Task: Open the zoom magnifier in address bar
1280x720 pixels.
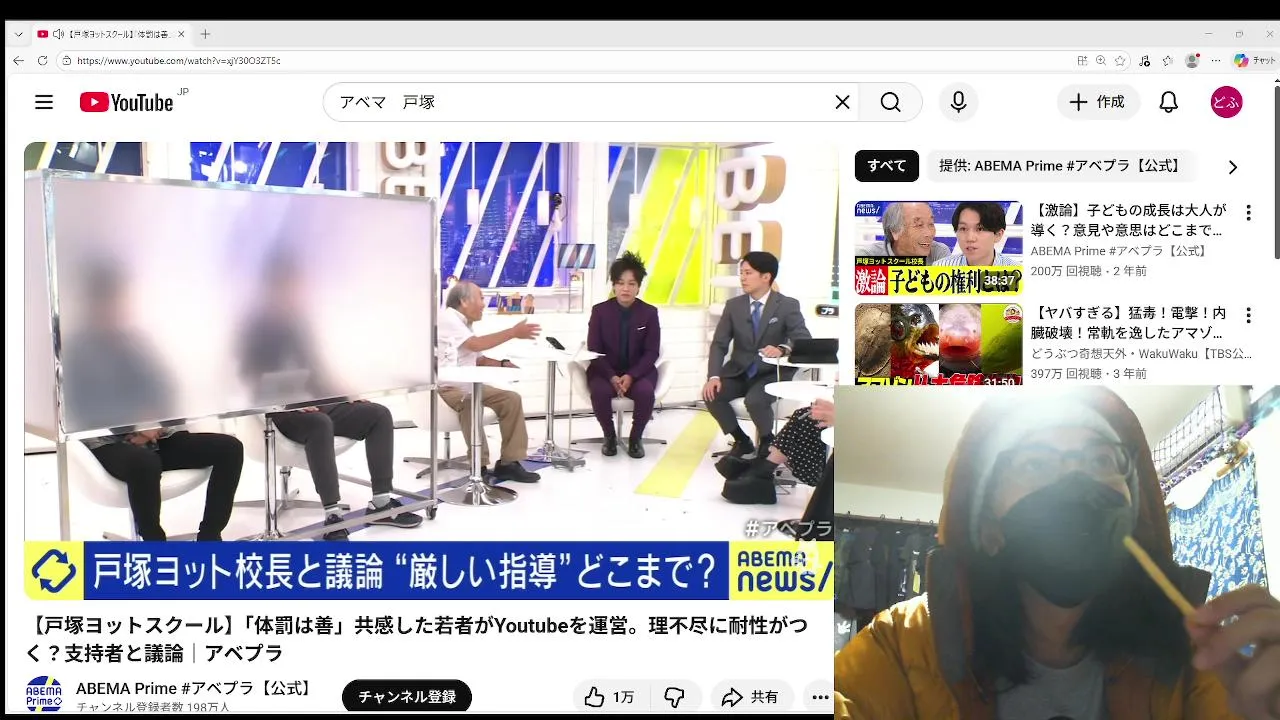Action: 1101,61
